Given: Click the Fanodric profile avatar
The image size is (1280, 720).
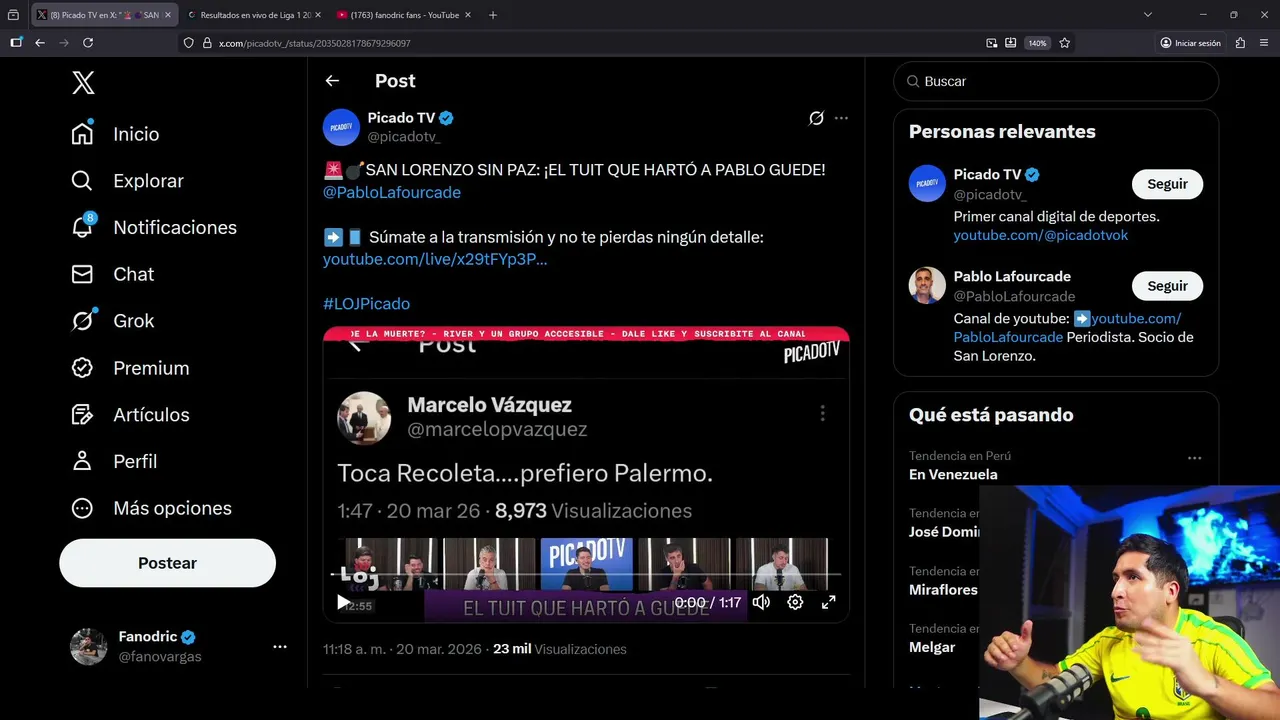Looking at the screenshot, I should click(x=88, y=647).
